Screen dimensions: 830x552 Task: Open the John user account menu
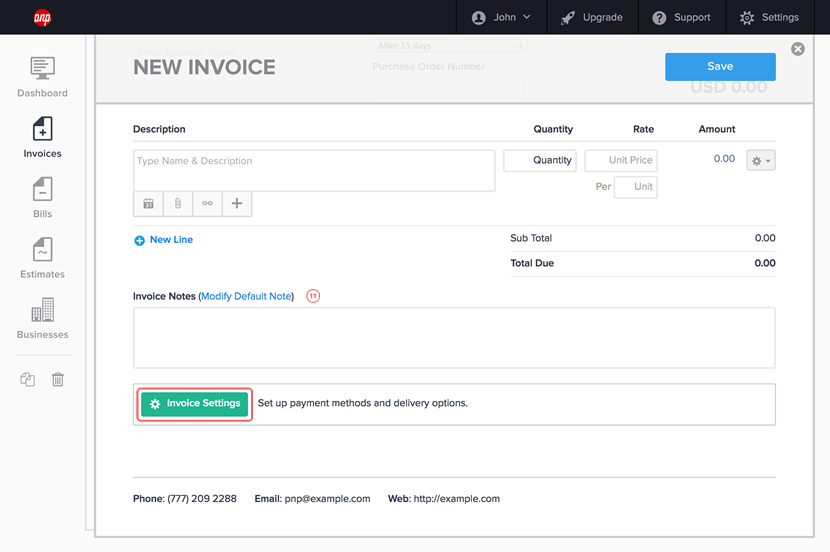(x=501, y=17)
